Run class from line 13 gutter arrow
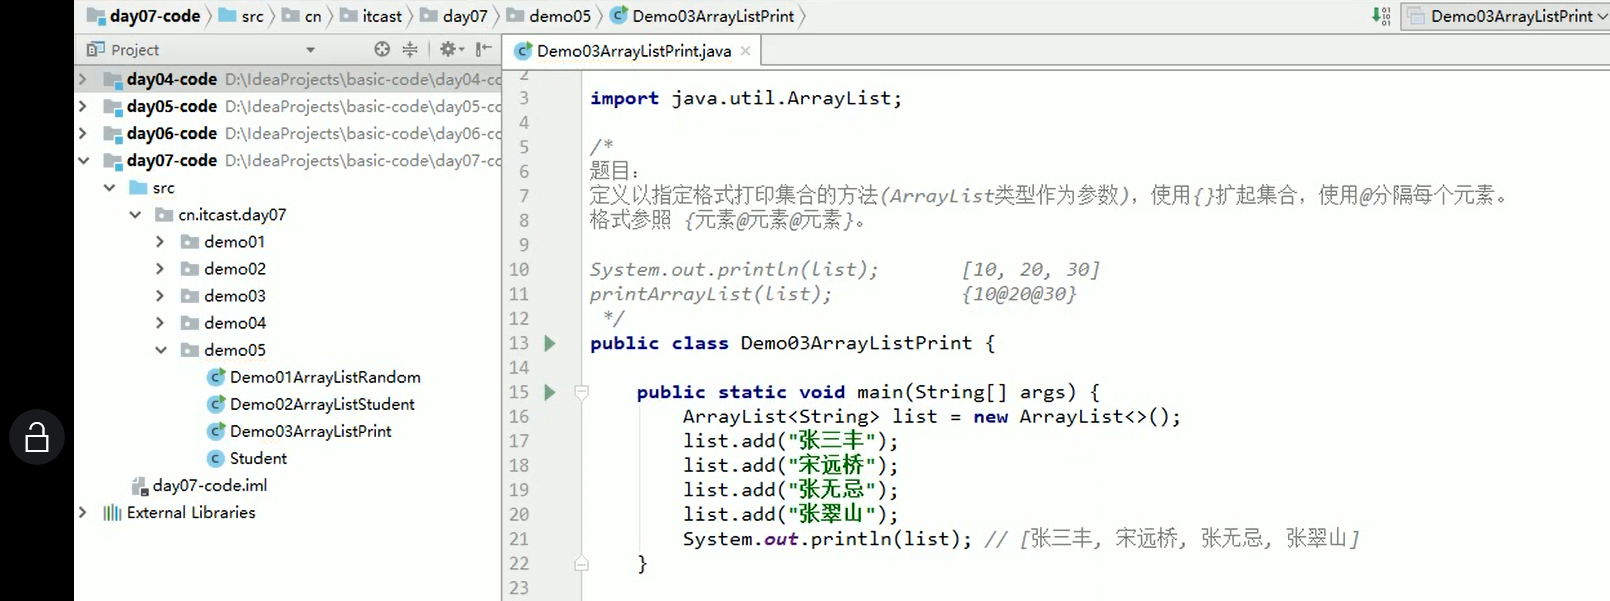This screenshot has width=1610, height=601. point(550,343)
